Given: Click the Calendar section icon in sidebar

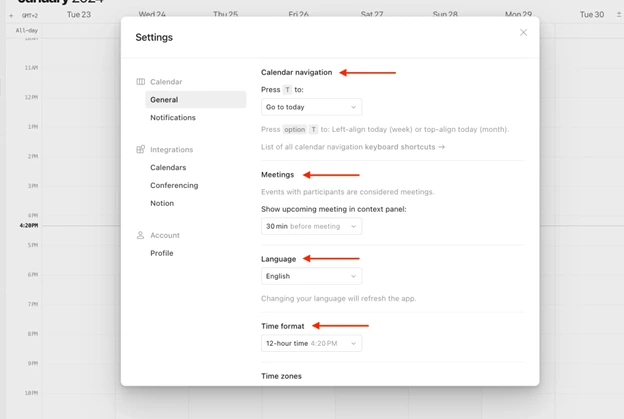Looking at the screenshot, I should coord(140,82).
